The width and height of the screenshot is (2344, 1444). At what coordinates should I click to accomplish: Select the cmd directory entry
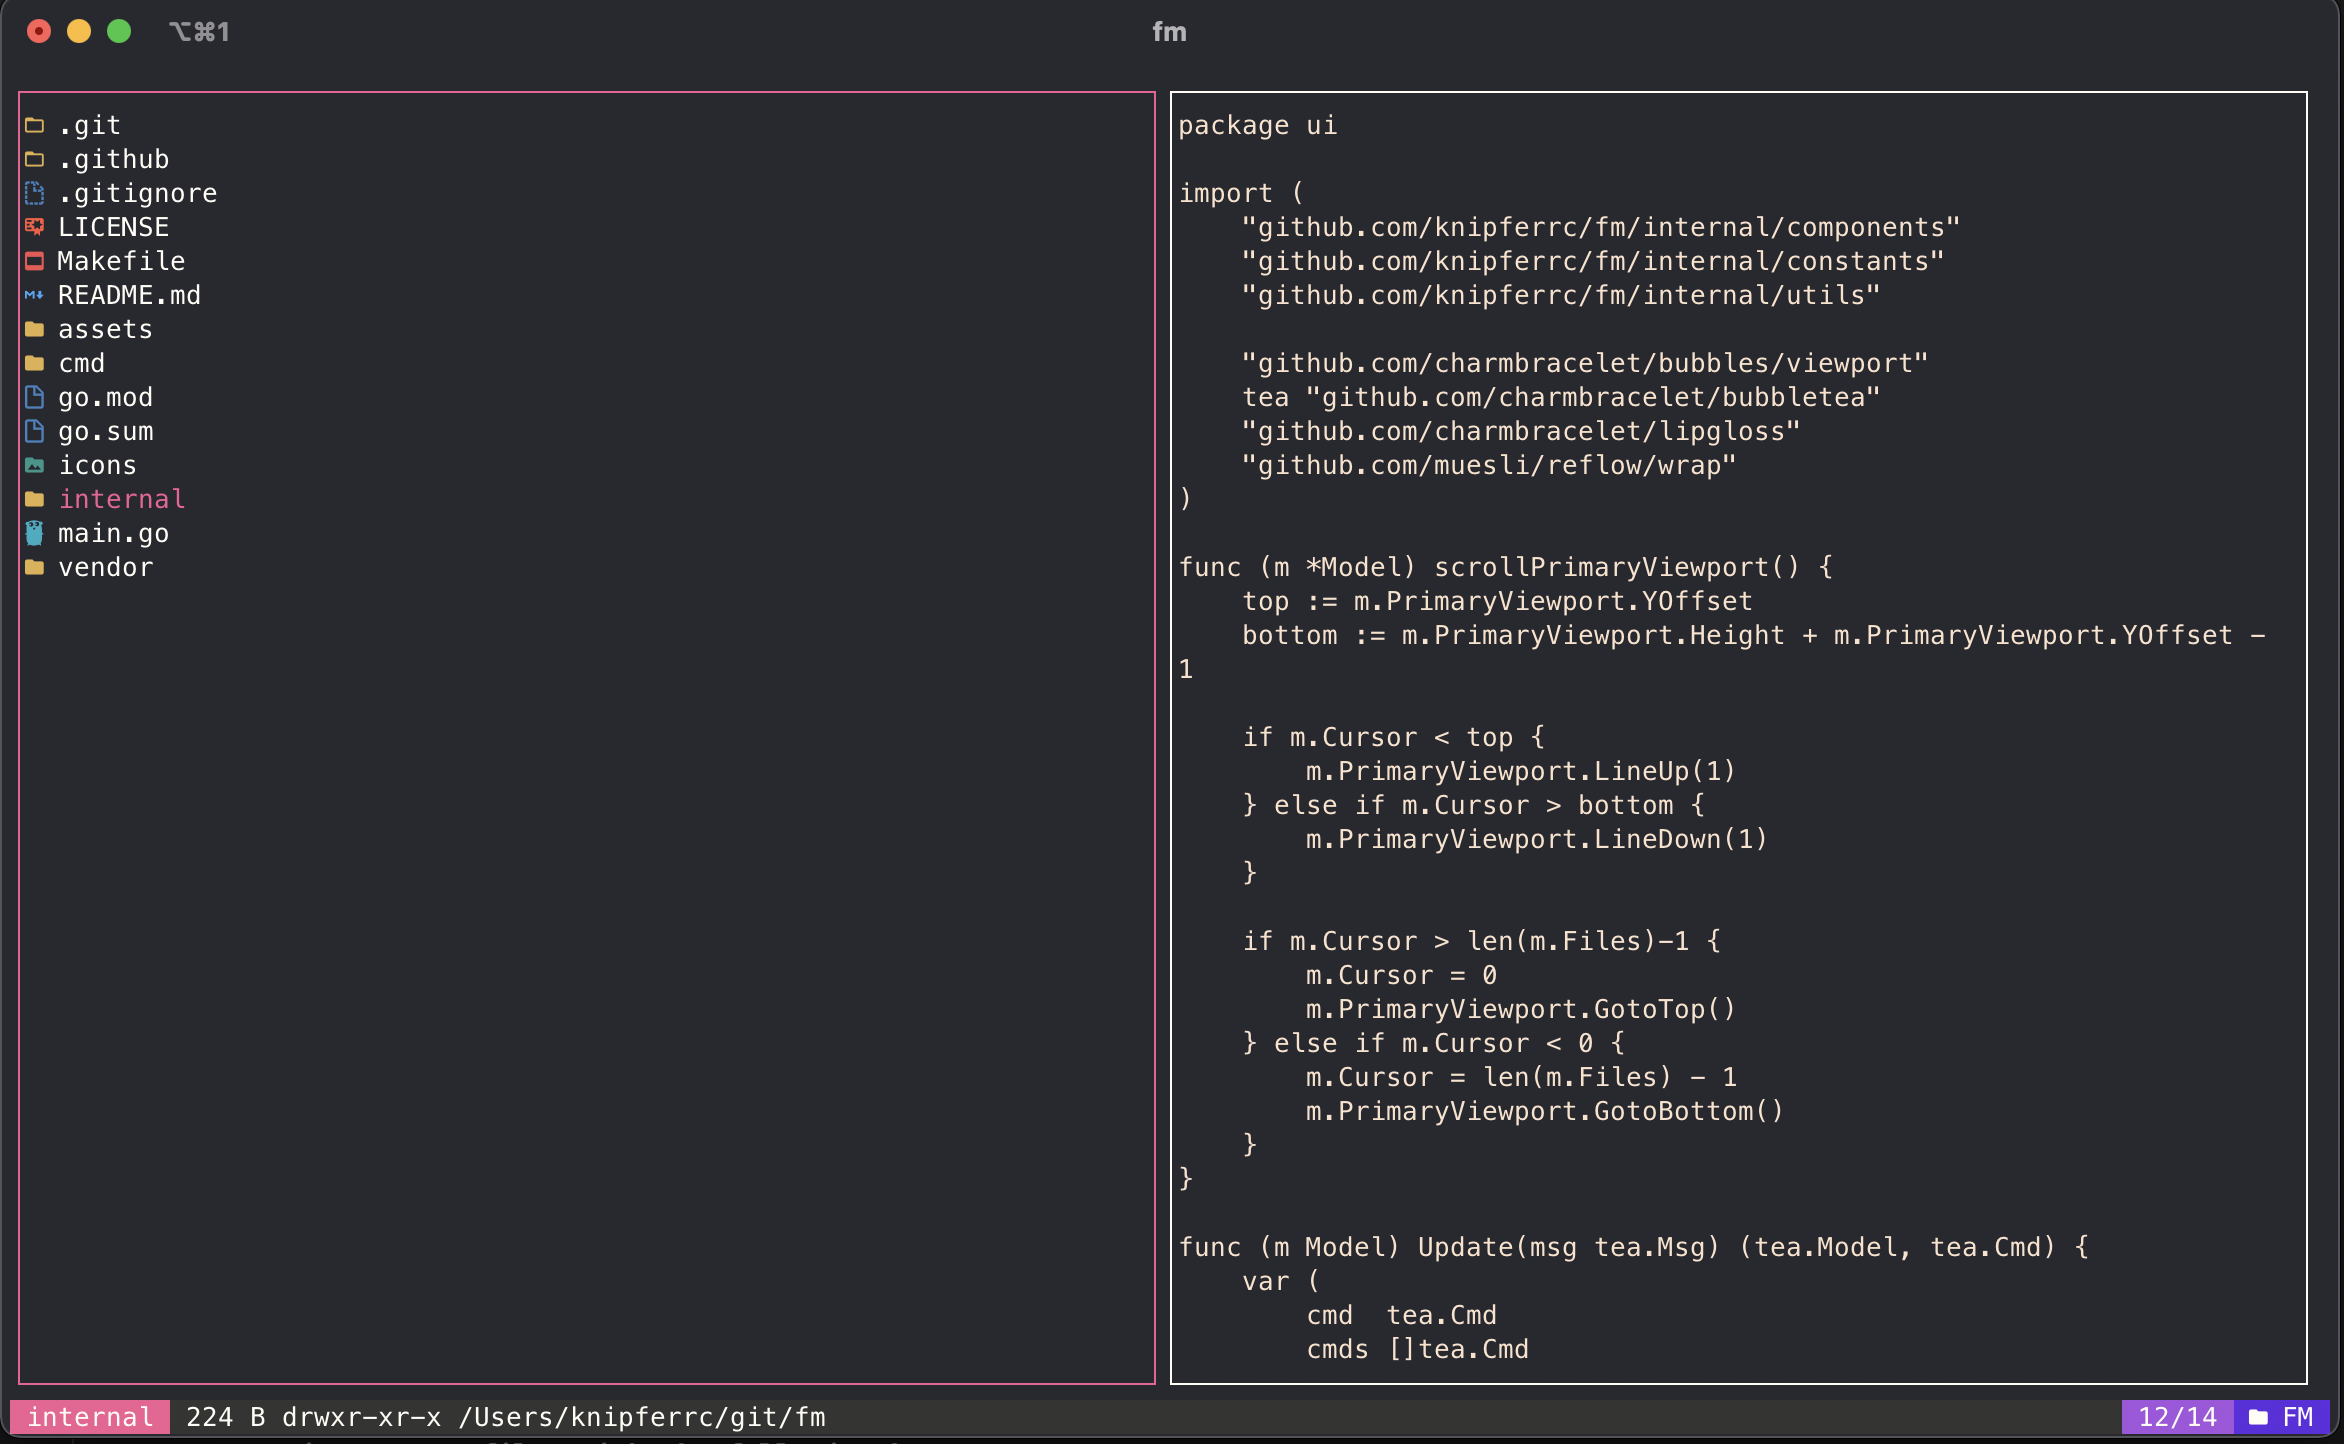pos(81,363)
